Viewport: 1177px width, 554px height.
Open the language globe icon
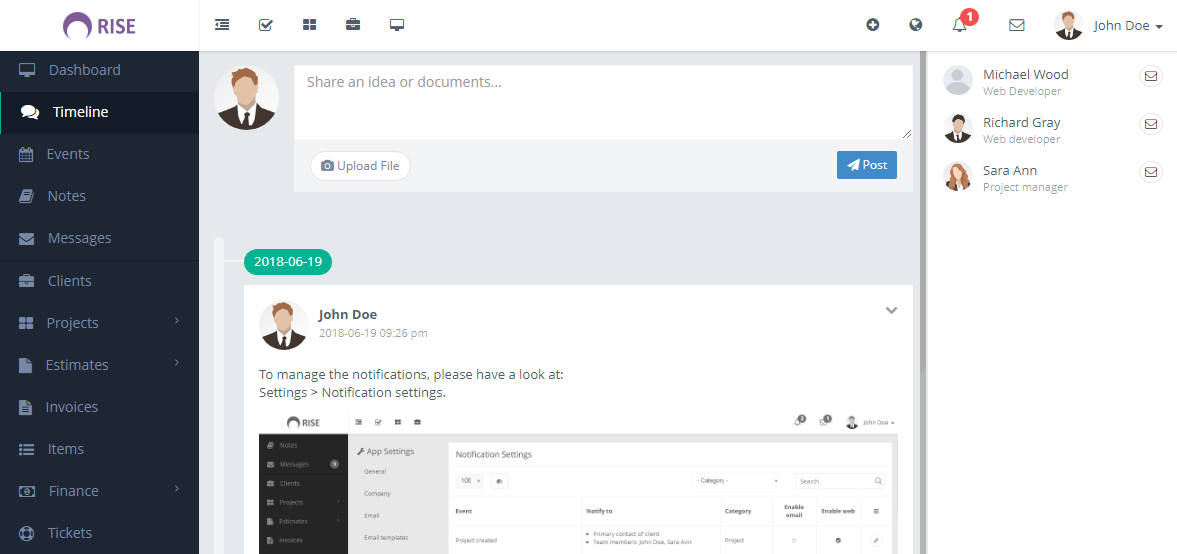coord(916,25)
